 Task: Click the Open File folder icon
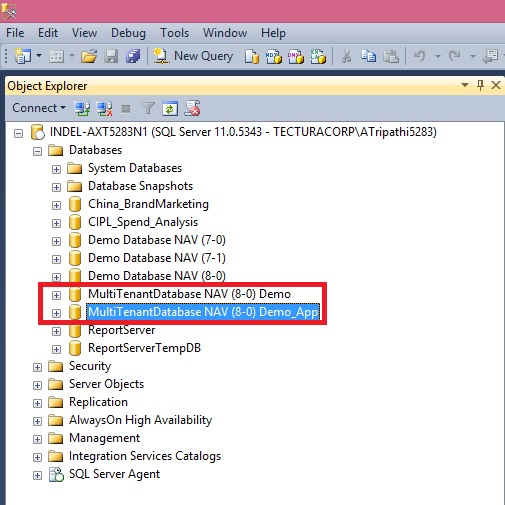(x=89, y=56)
